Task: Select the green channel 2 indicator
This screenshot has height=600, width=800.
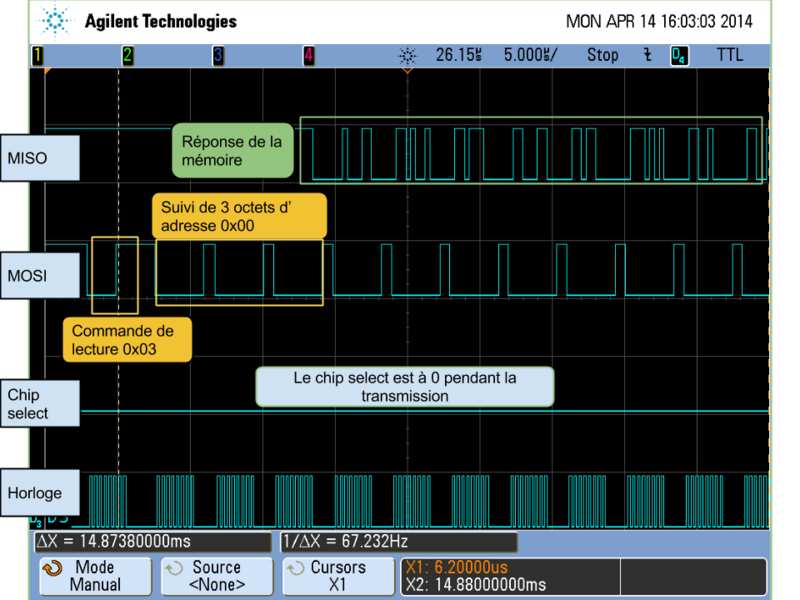Action: pos(128,56)
